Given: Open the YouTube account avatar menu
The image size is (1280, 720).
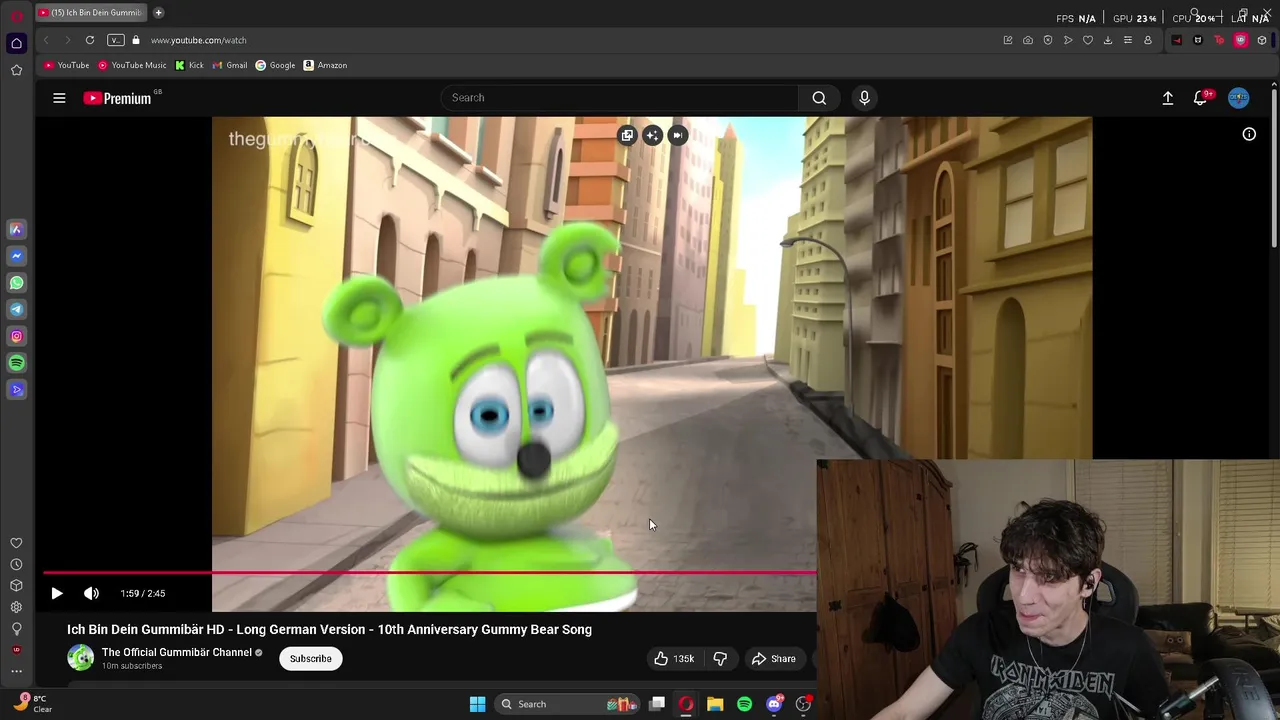Looking at the screenshot, I should point(1239,98).
